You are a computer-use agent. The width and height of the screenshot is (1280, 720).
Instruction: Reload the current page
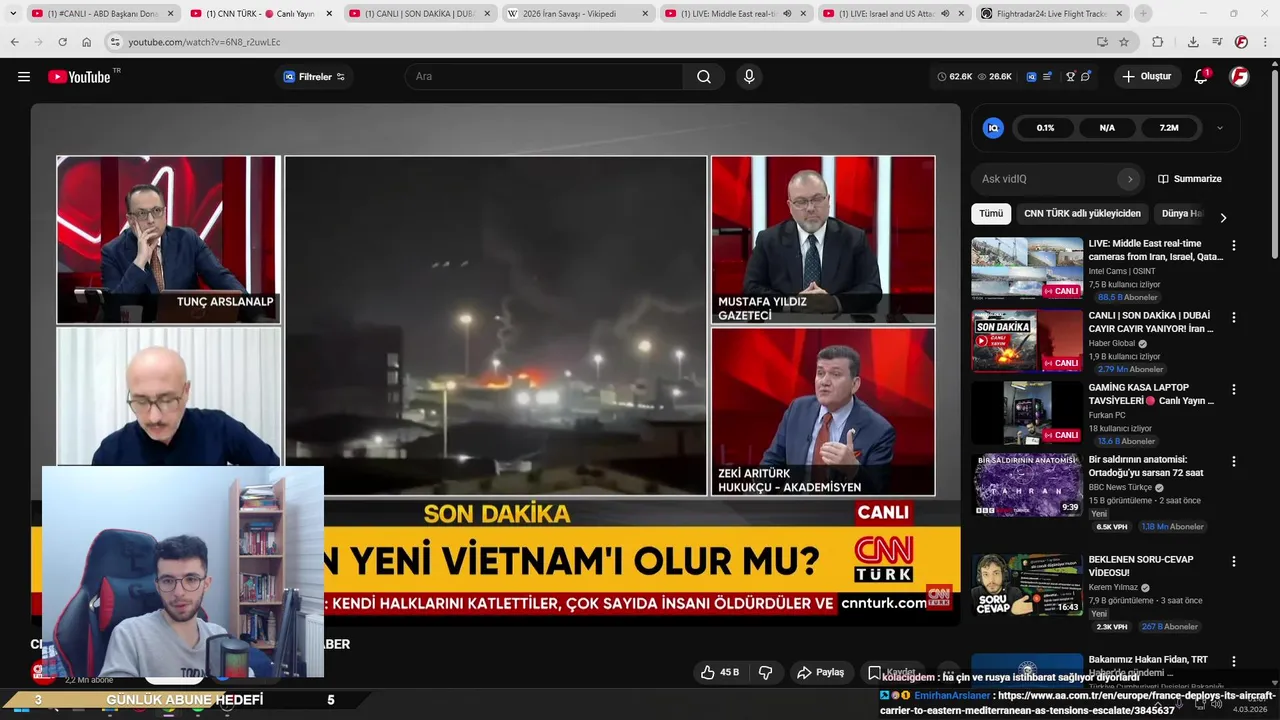(x=62, y=42)
